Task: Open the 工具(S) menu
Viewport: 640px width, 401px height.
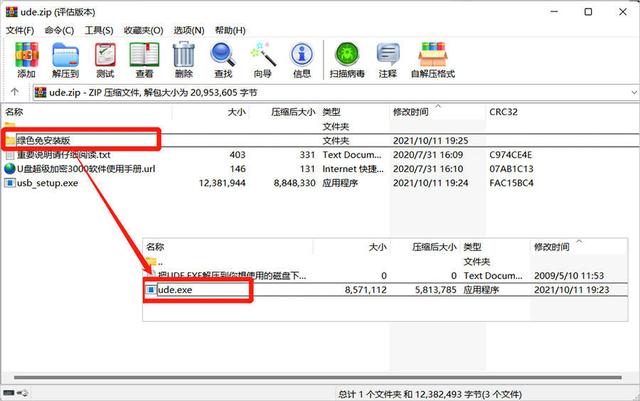Action: click(x=99, y=31)
